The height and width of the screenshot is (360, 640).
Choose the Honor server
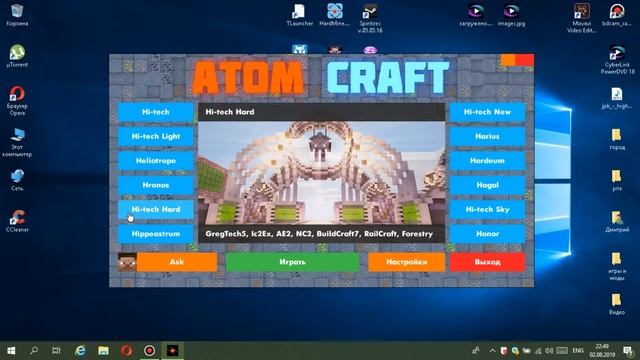coord(487,234)
